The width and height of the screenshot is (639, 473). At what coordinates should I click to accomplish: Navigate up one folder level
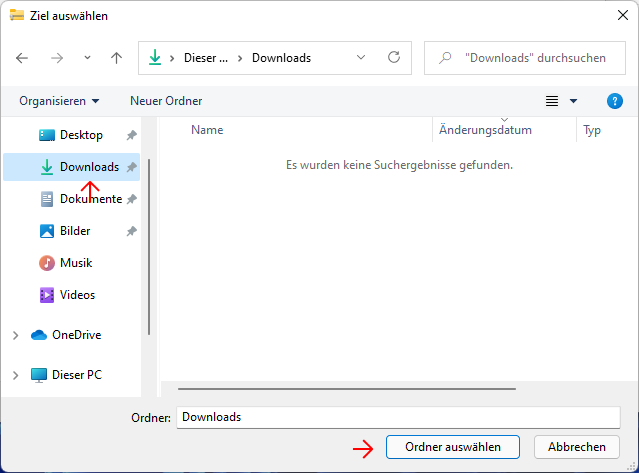(x=117, y=58)
